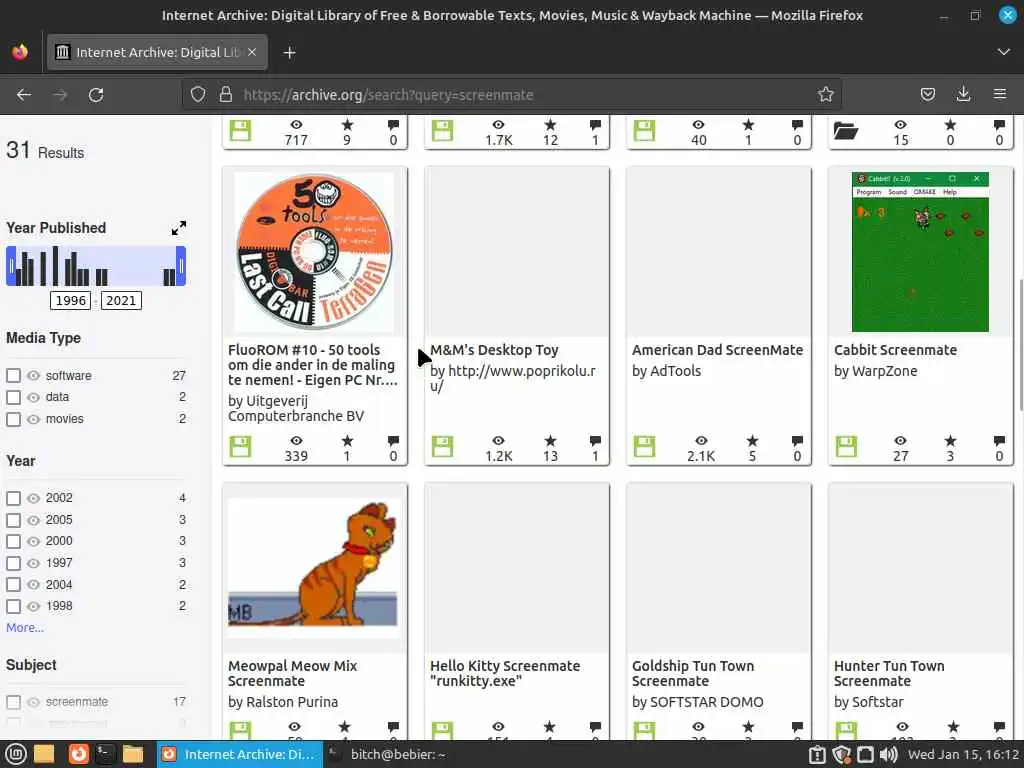Open FluoROM #10 - 50 tools item
The width and height of the screenshot is (1024, 768).
point(313,365)
